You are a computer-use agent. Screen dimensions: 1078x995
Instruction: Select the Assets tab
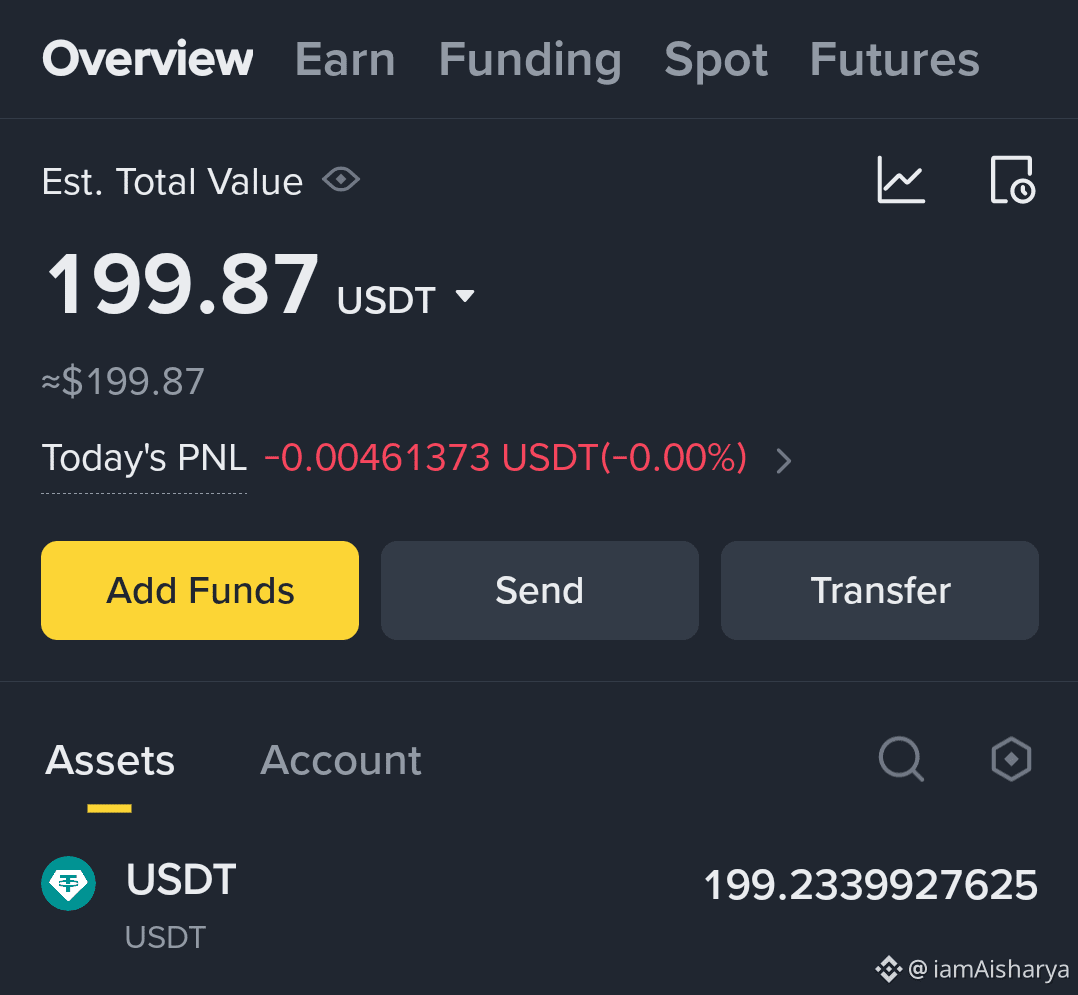coord(110,761)
